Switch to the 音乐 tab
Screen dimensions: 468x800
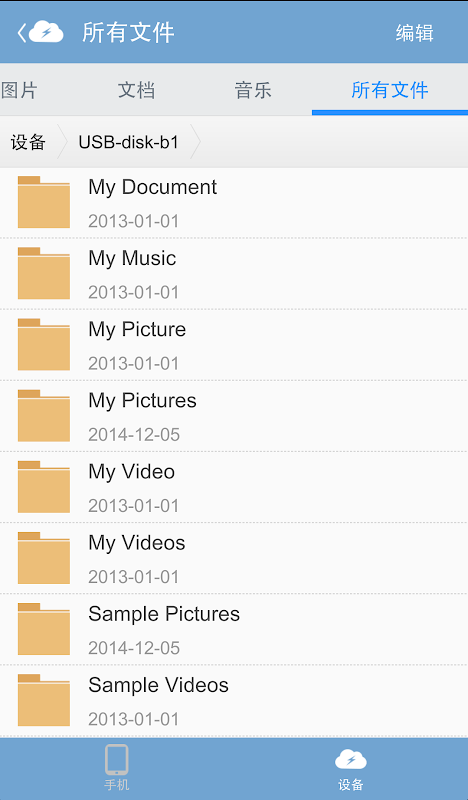[253, 90]
